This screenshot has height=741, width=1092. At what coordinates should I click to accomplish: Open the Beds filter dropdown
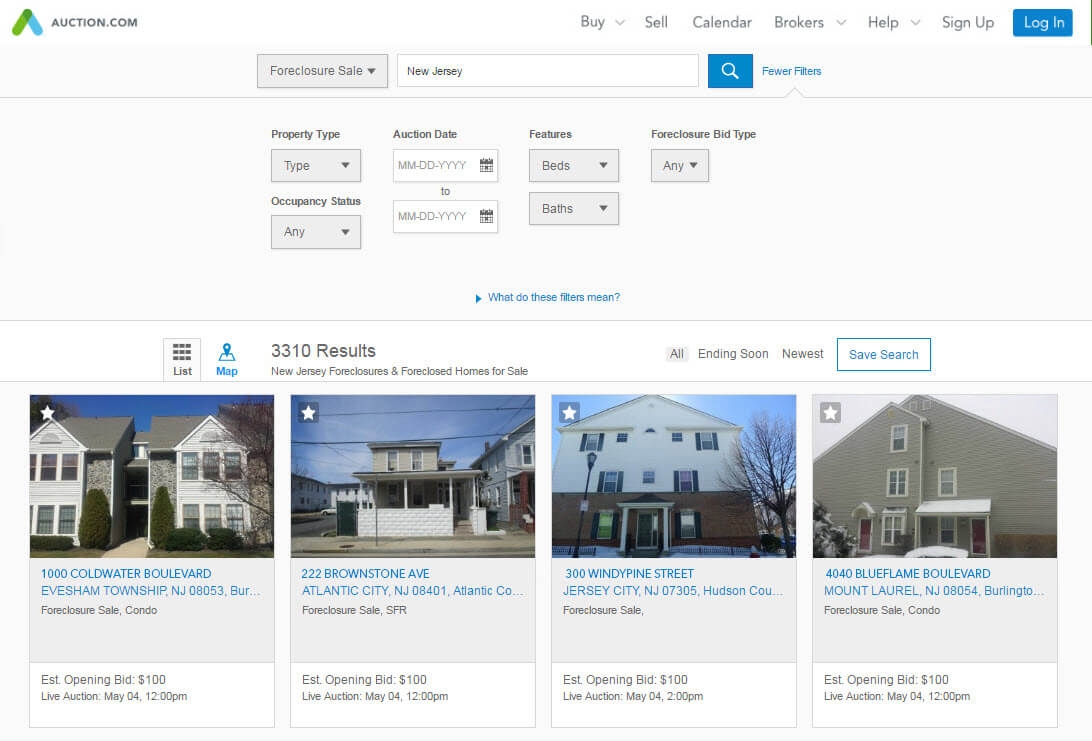573,165
